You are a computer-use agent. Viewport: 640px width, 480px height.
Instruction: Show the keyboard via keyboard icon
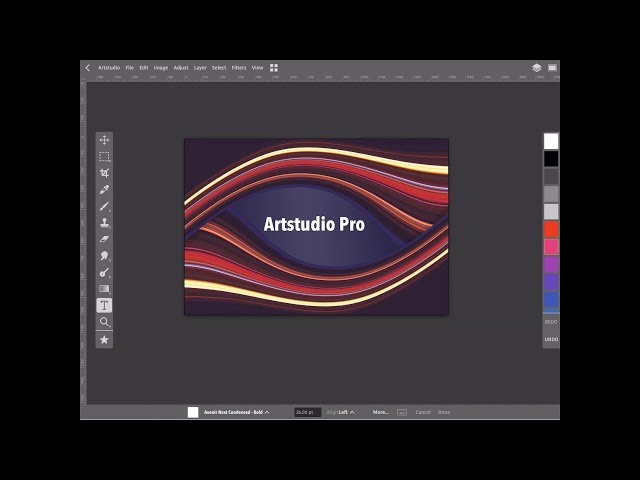[402, 412]
